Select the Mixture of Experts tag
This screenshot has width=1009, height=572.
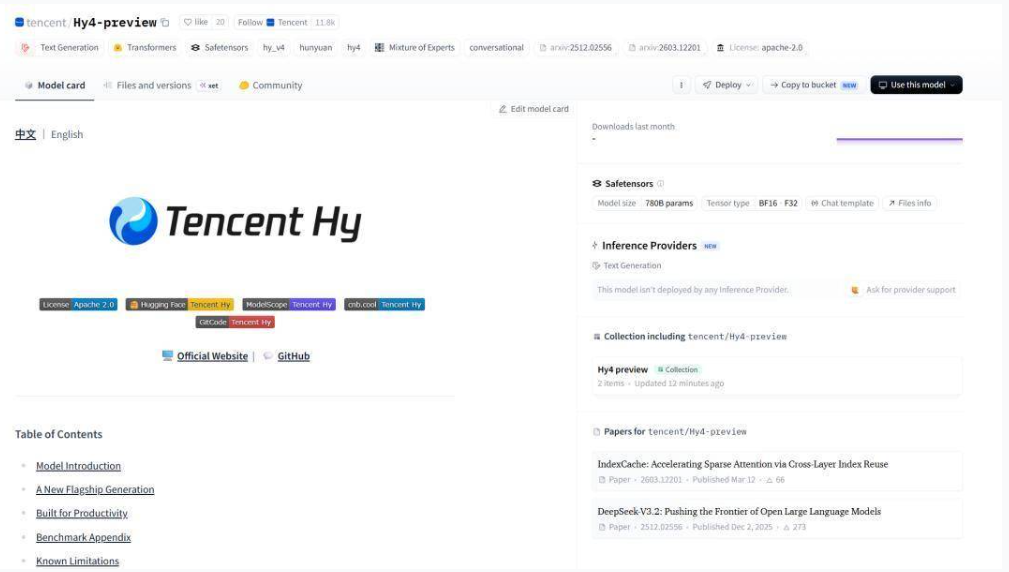point(415,48)
